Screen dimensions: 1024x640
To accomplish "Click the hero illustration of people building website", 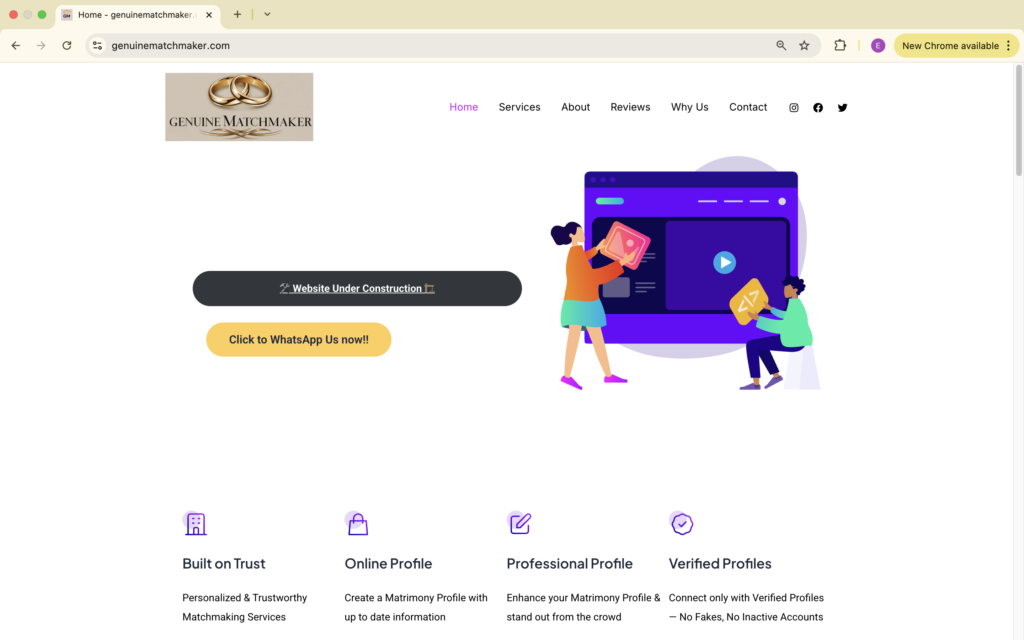I will pos(684,273).
